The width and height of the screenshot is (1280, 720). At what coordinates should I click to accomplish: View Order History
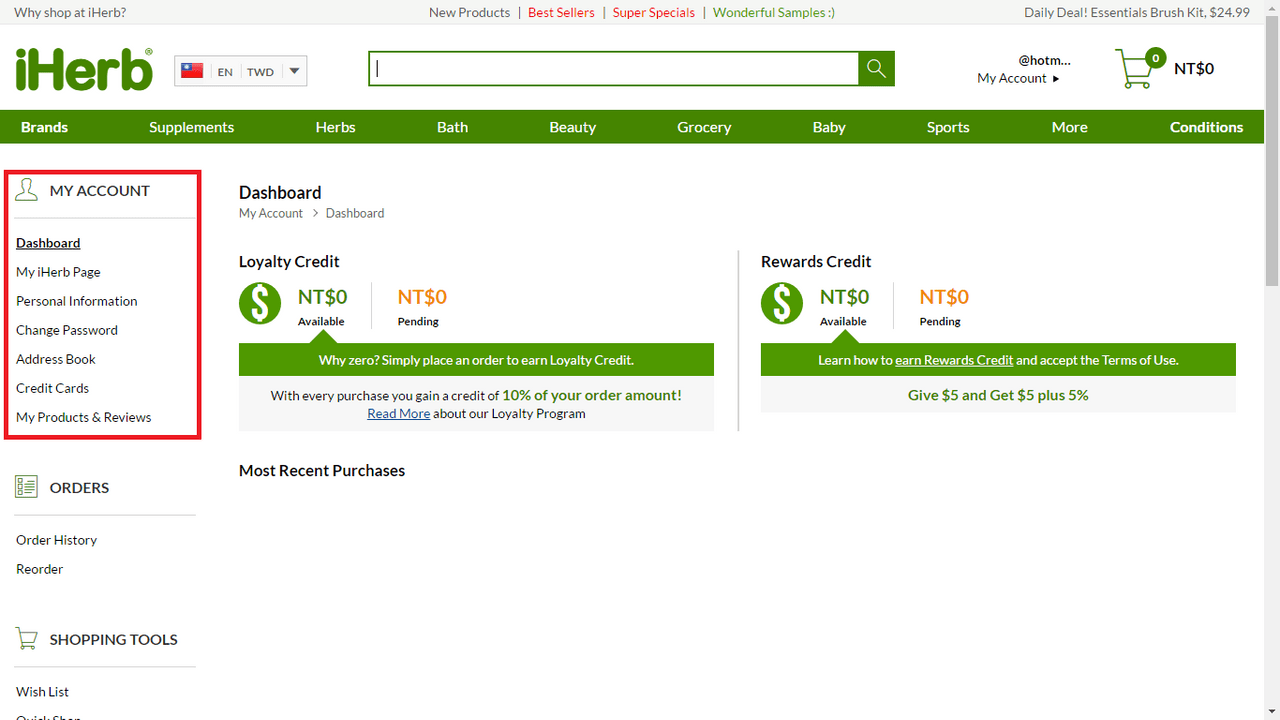tap(57, 540)
